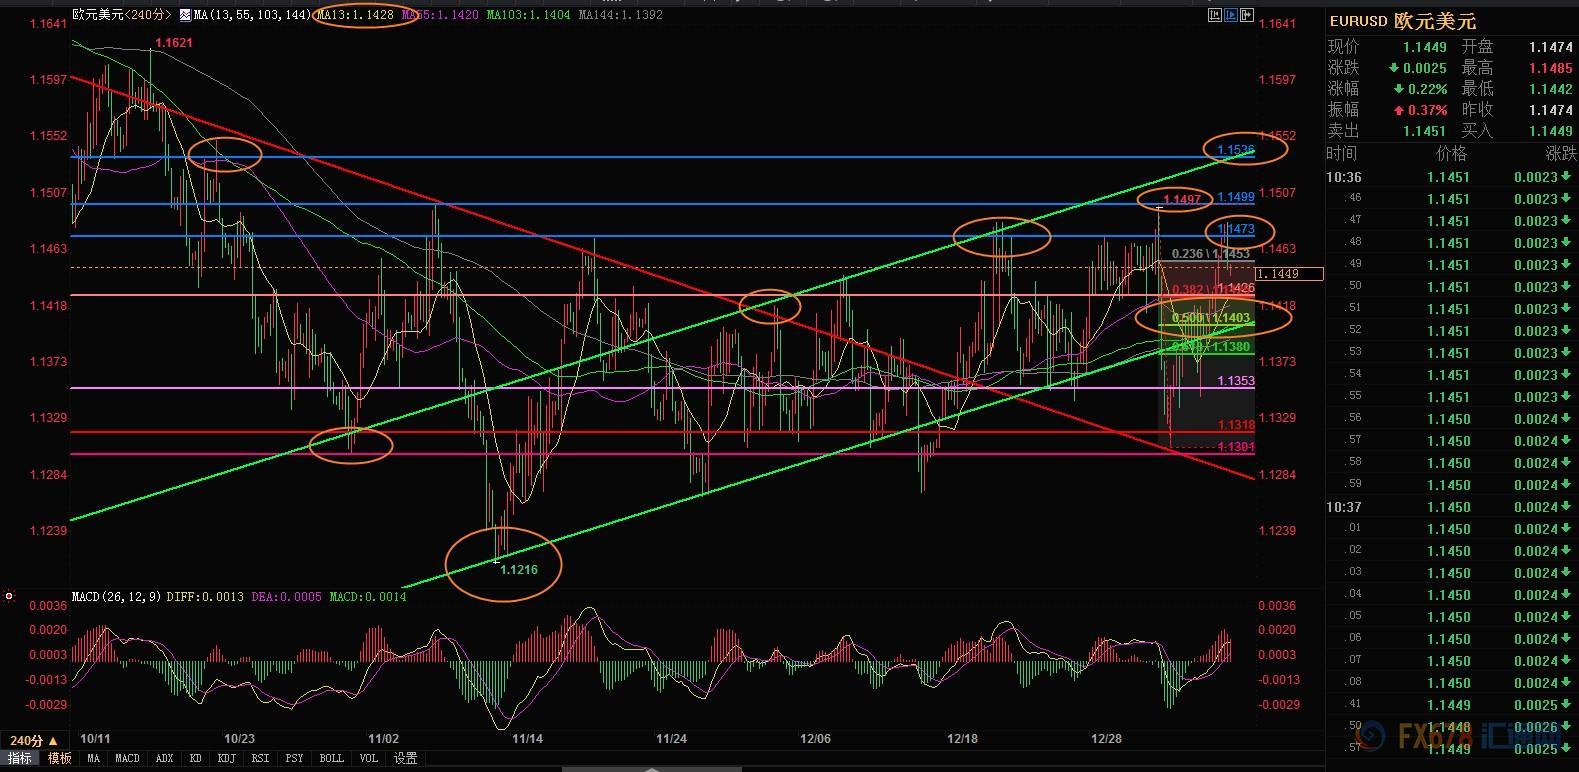Viewport: 1579px width, 772px height.
Task: Switch to the 指标 tab
Action: click(x=20, y=759)
